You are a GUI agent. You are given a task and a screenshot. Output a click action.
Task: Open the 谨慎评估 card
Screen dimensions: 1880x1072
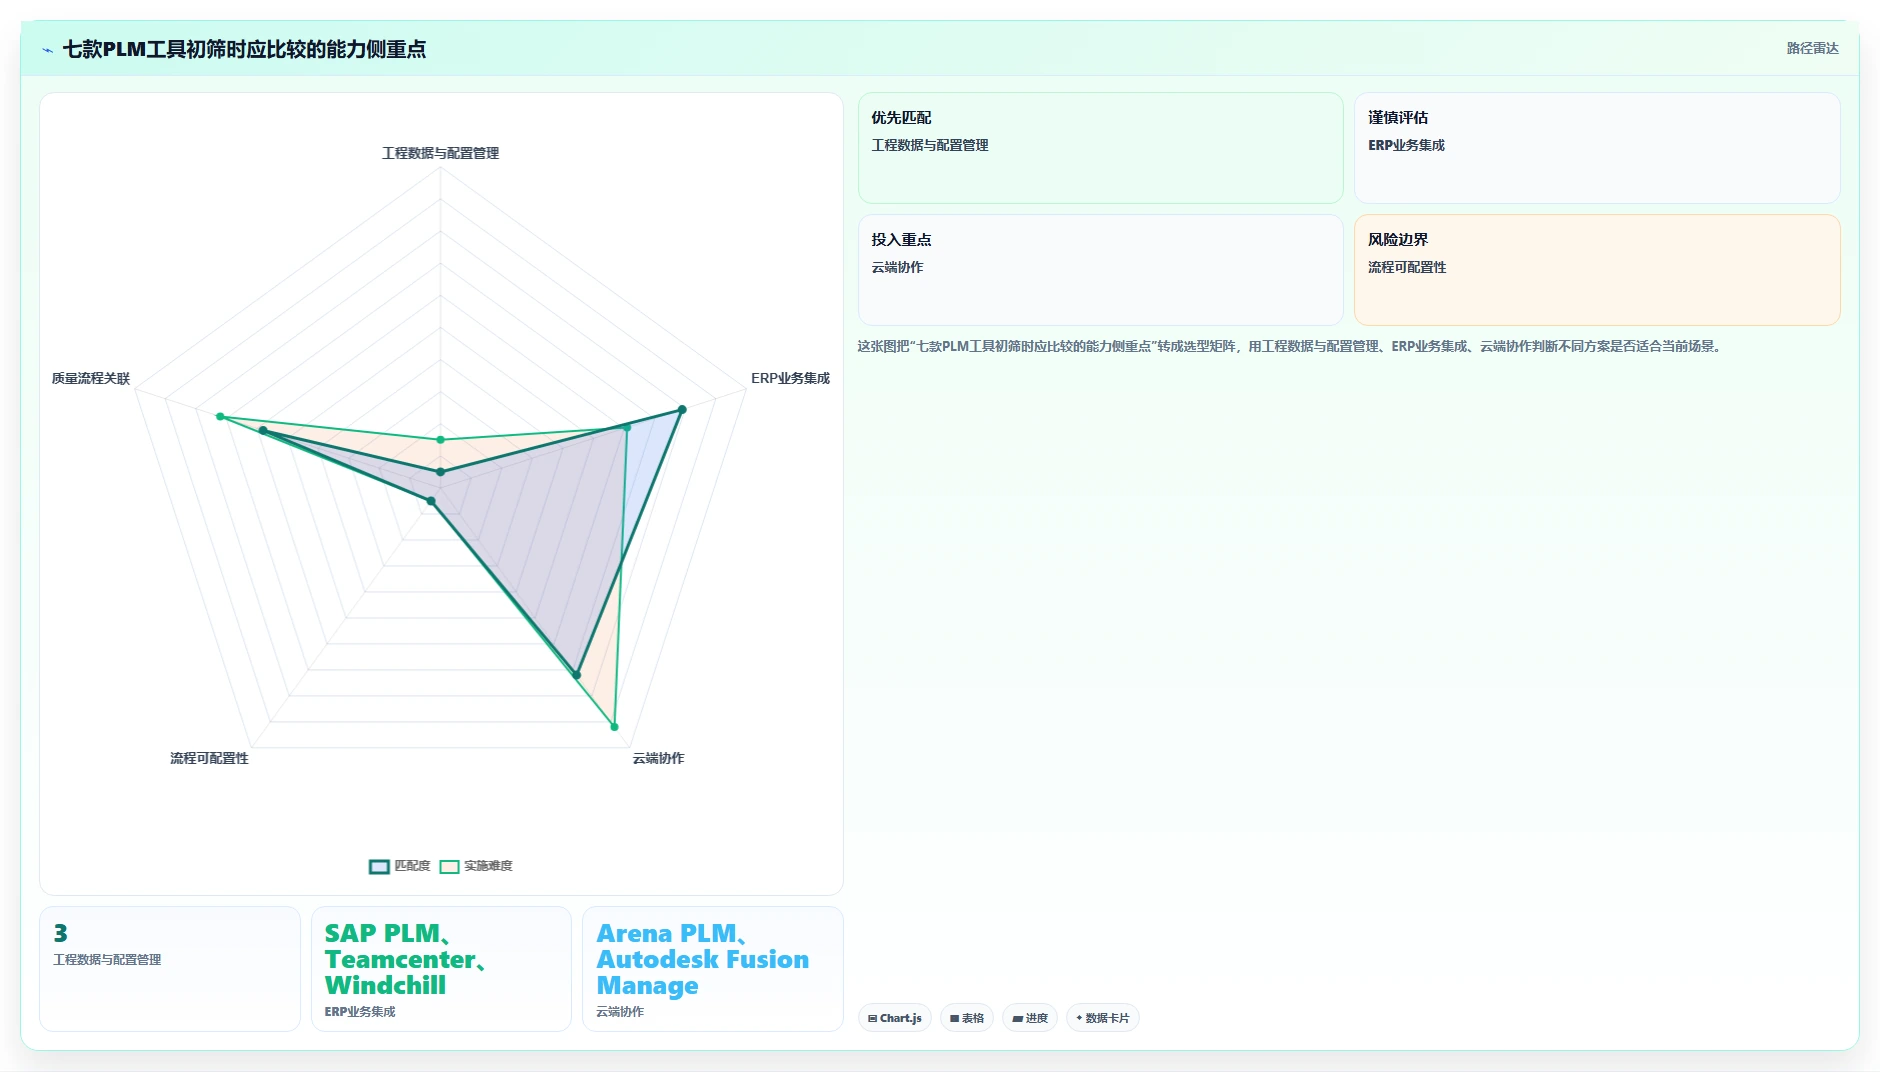(x=1597, y=148)
